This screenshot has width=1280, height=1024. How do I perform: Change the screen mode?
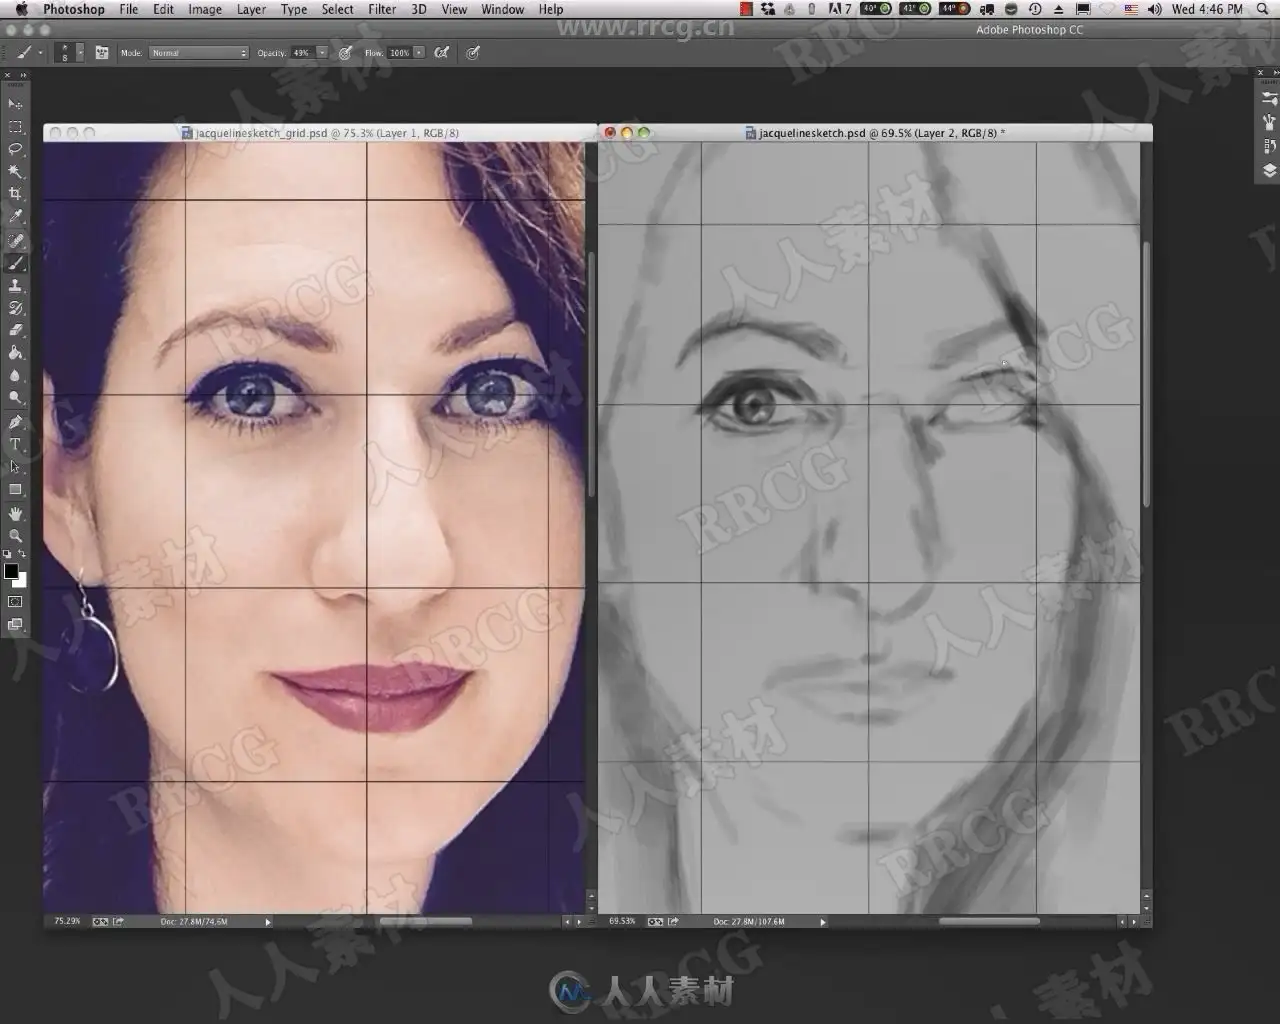tap(15, 625)
